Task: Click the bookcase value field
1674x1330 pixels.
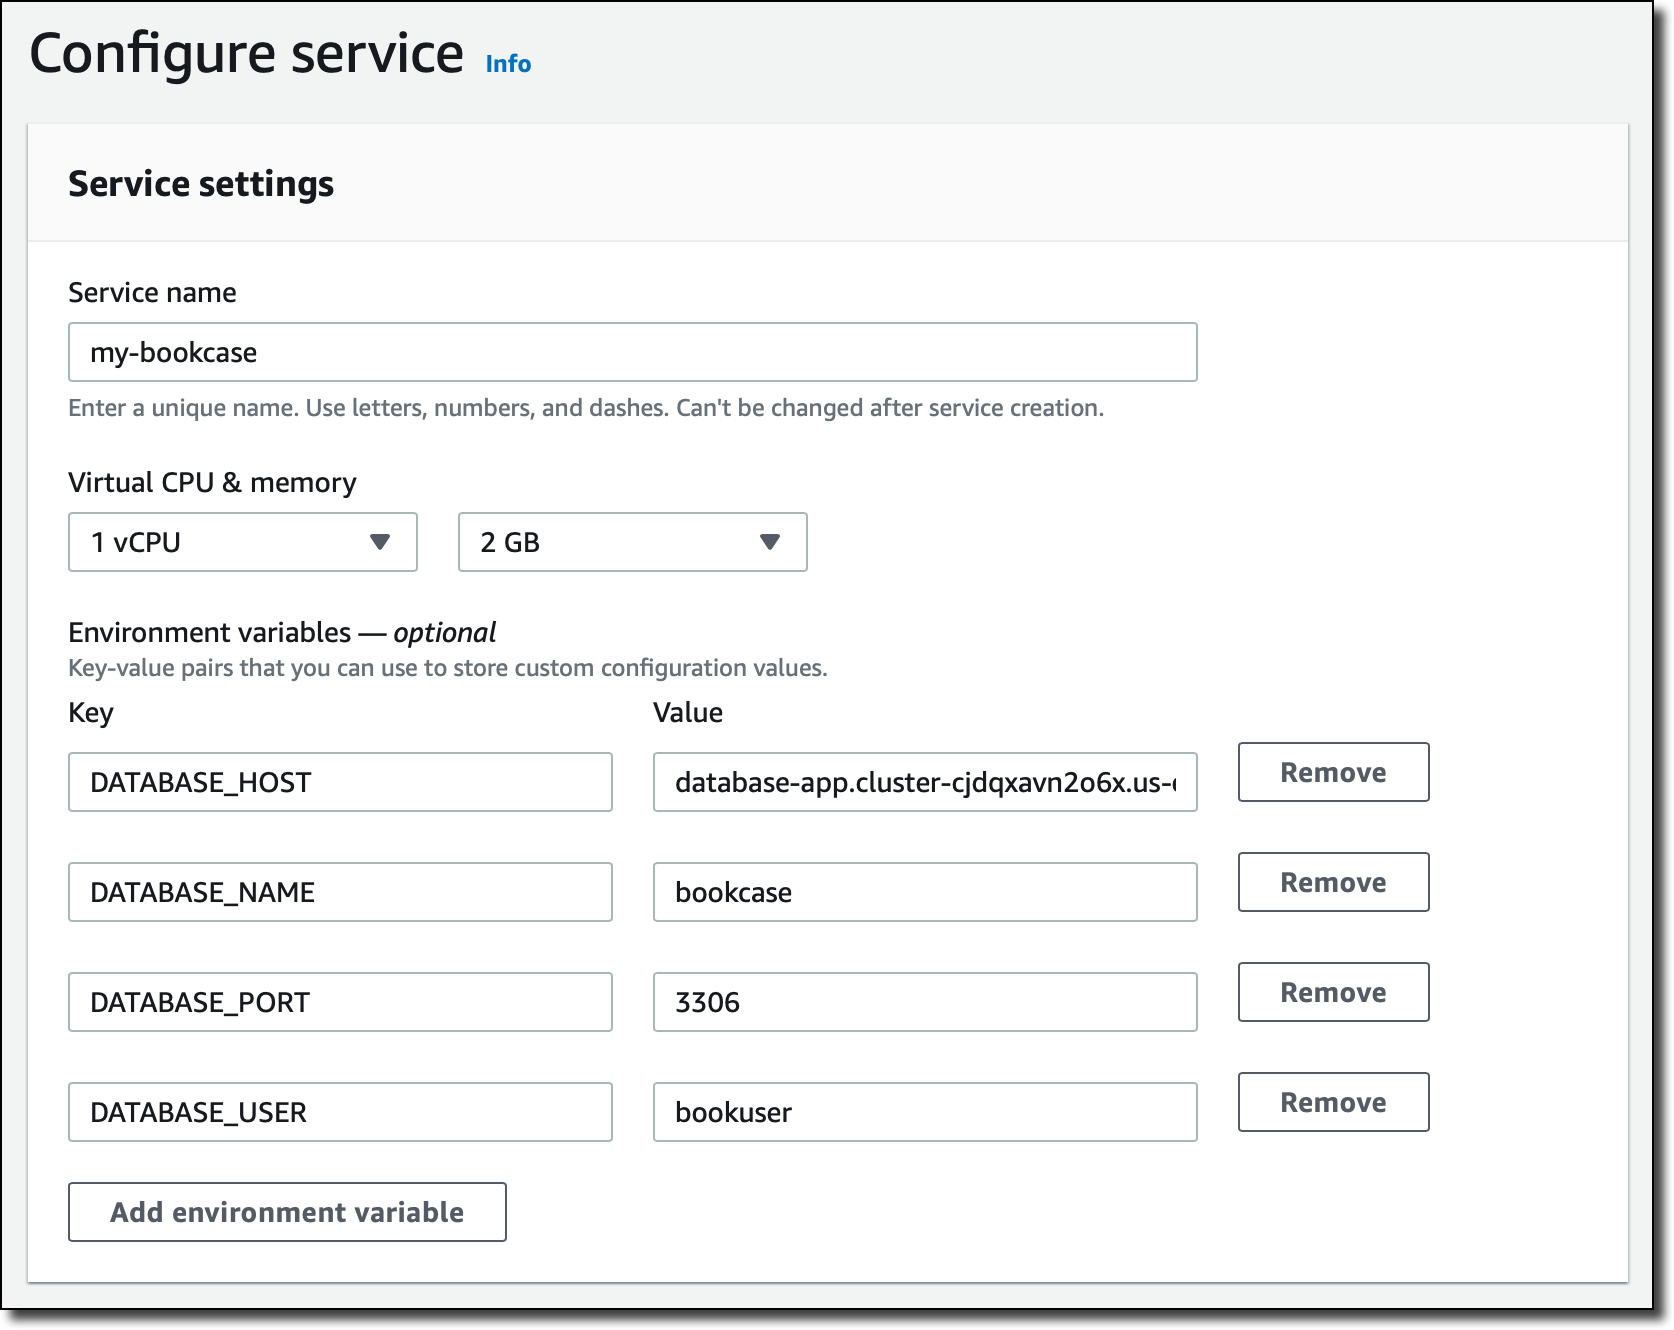Action: (x=924, y=892)
